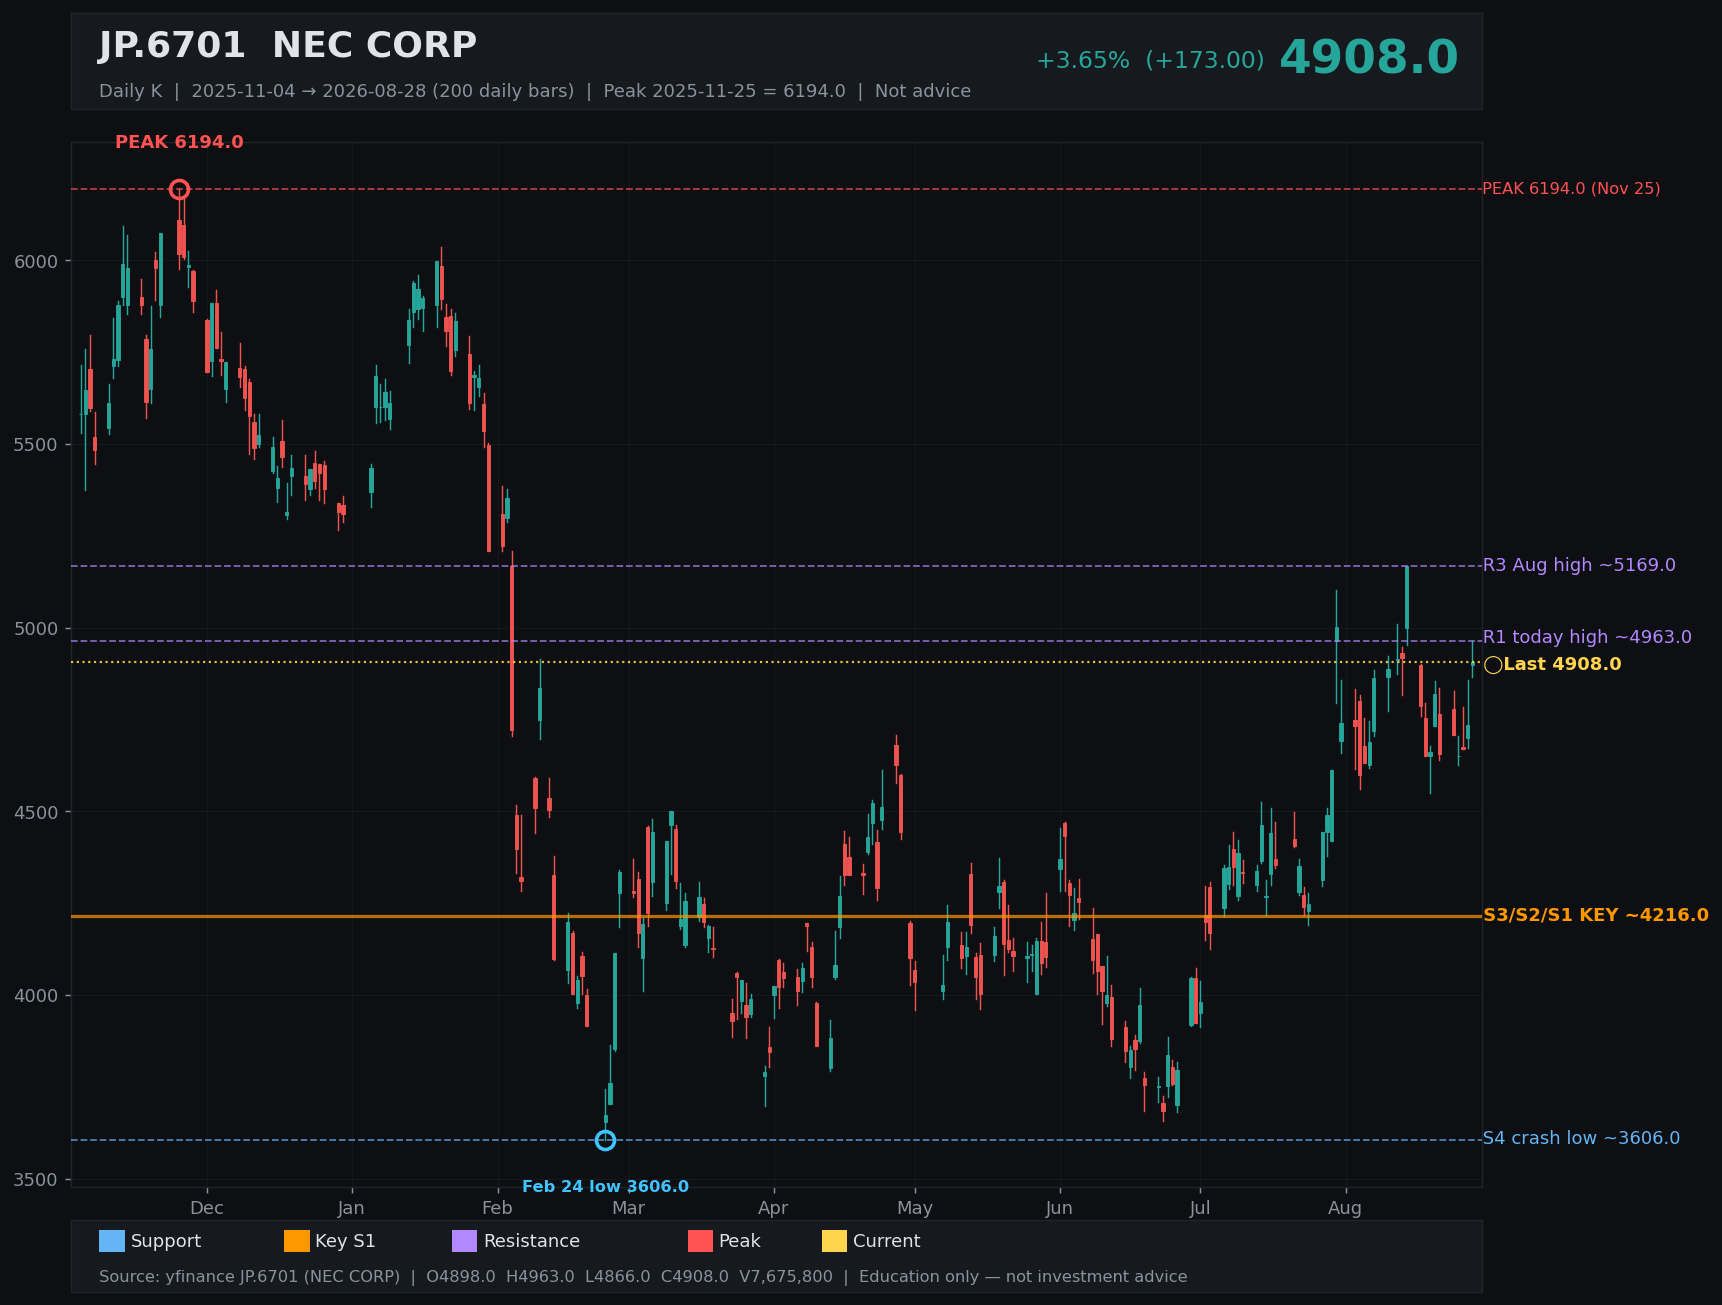Click the yellow circle beside Last 4908.0

[x=1493, y=665]
